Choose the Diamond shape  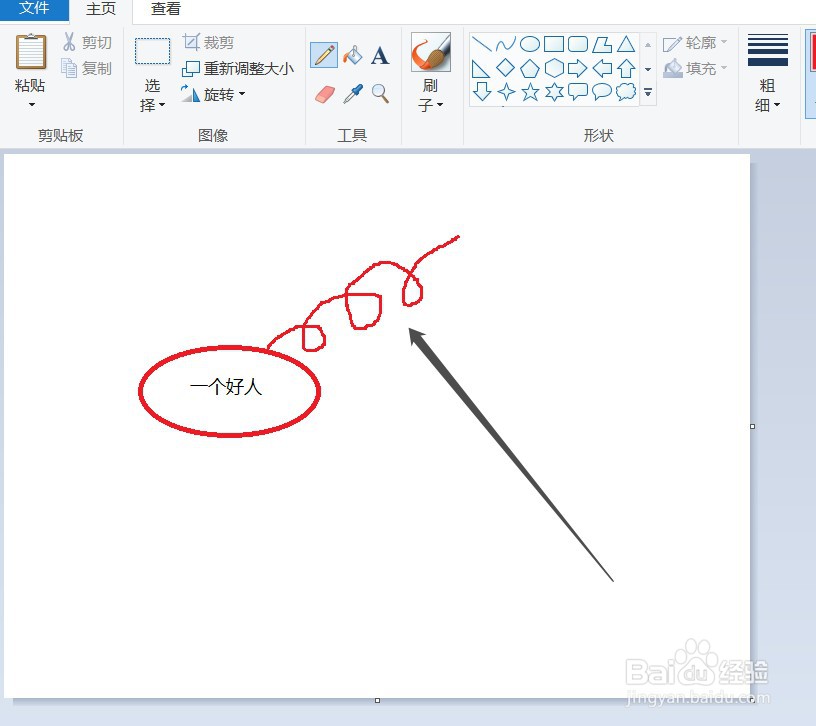coord(505,68)
